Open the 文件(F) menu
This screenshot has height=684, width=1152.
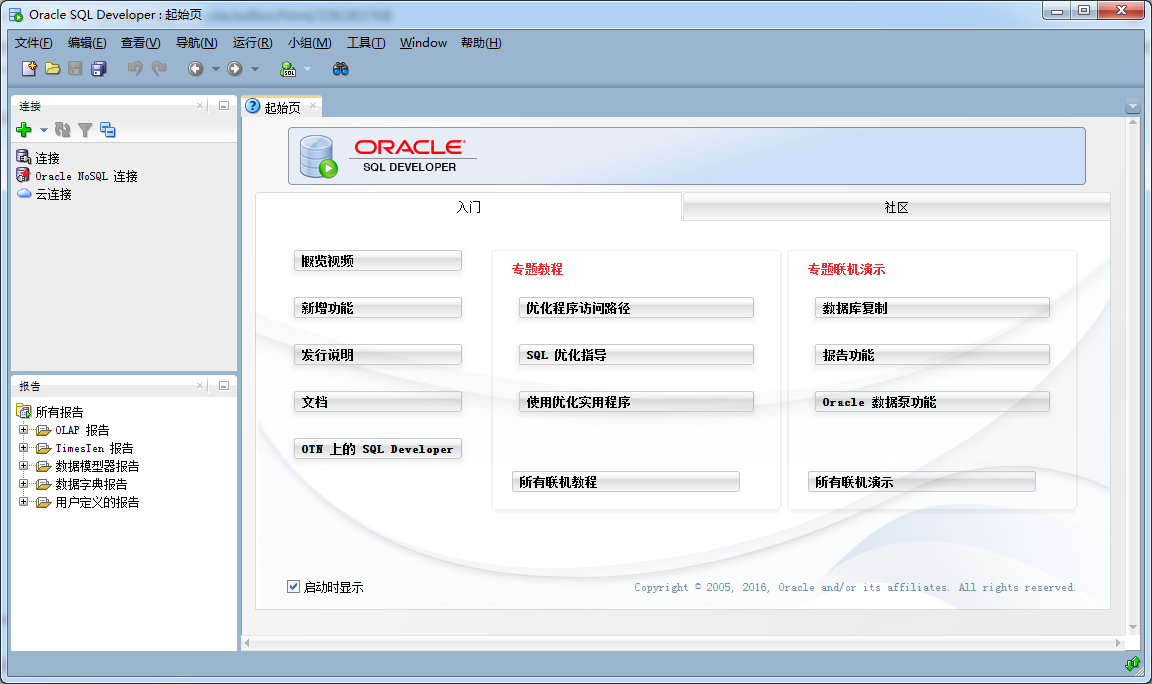[x=34, y=43]
